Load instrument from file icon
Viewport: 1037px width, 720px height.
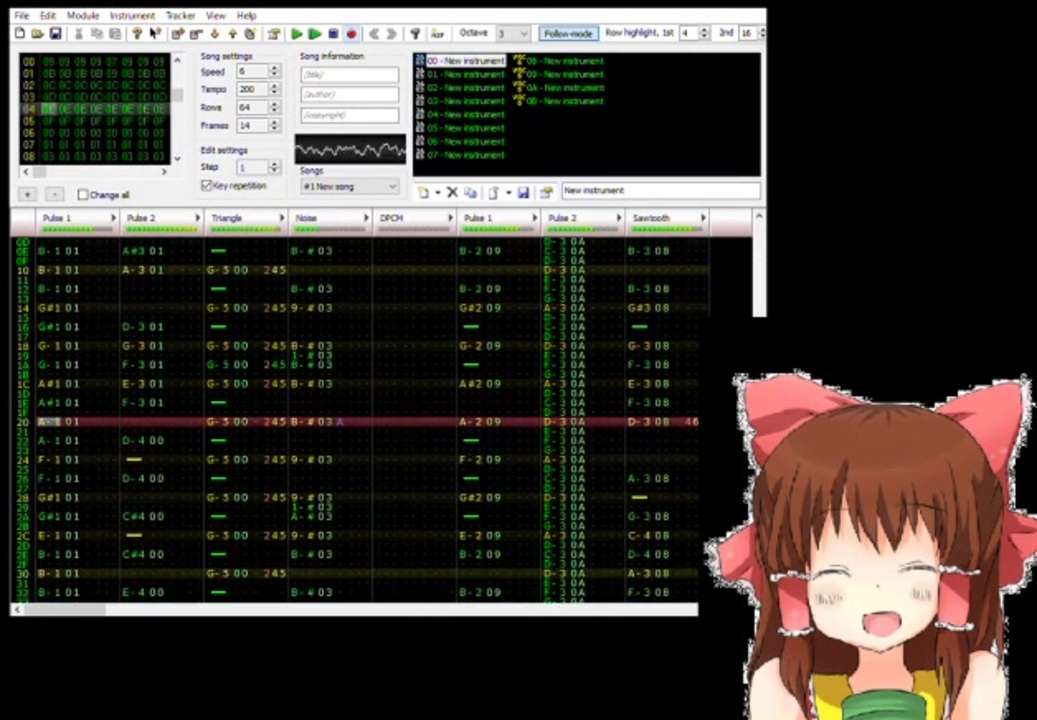[493, 192]
